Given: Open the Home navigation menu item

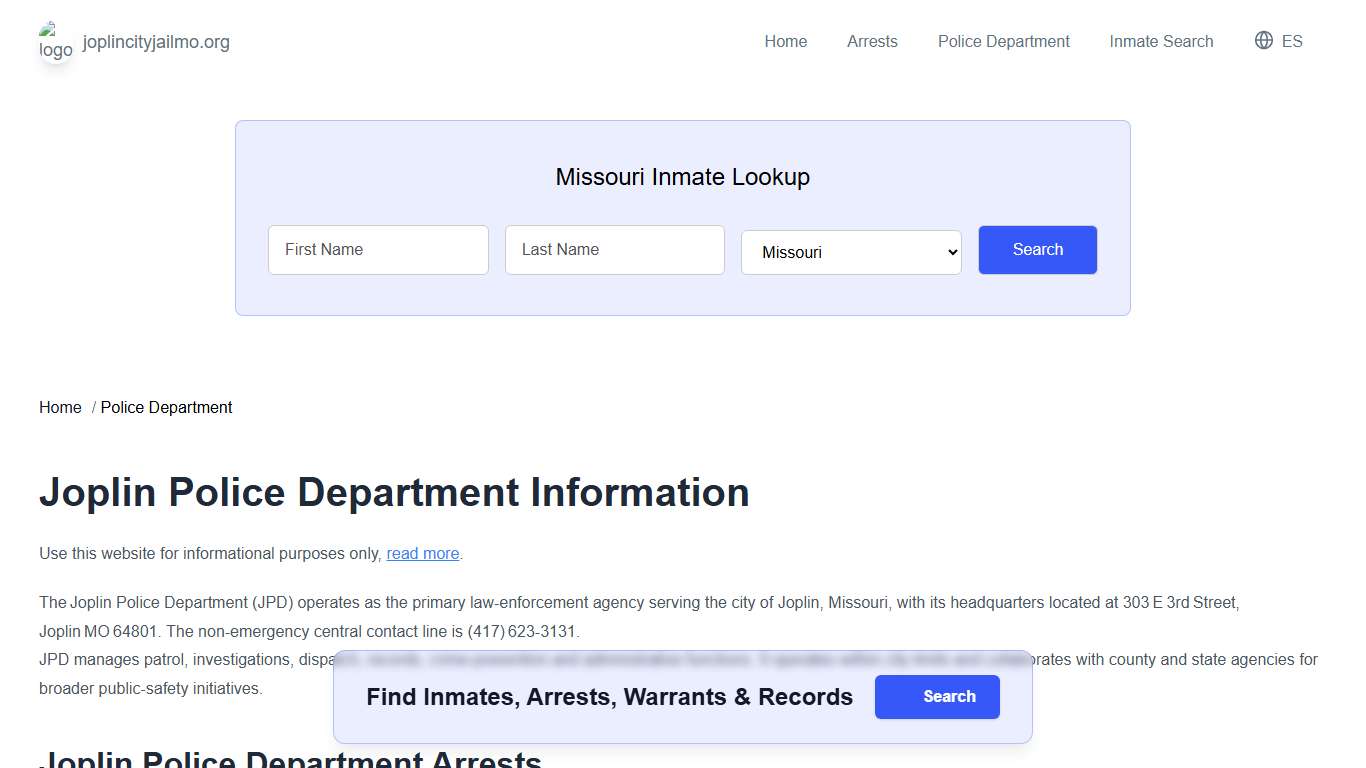Looking at the screenshot, I should 785,41.
